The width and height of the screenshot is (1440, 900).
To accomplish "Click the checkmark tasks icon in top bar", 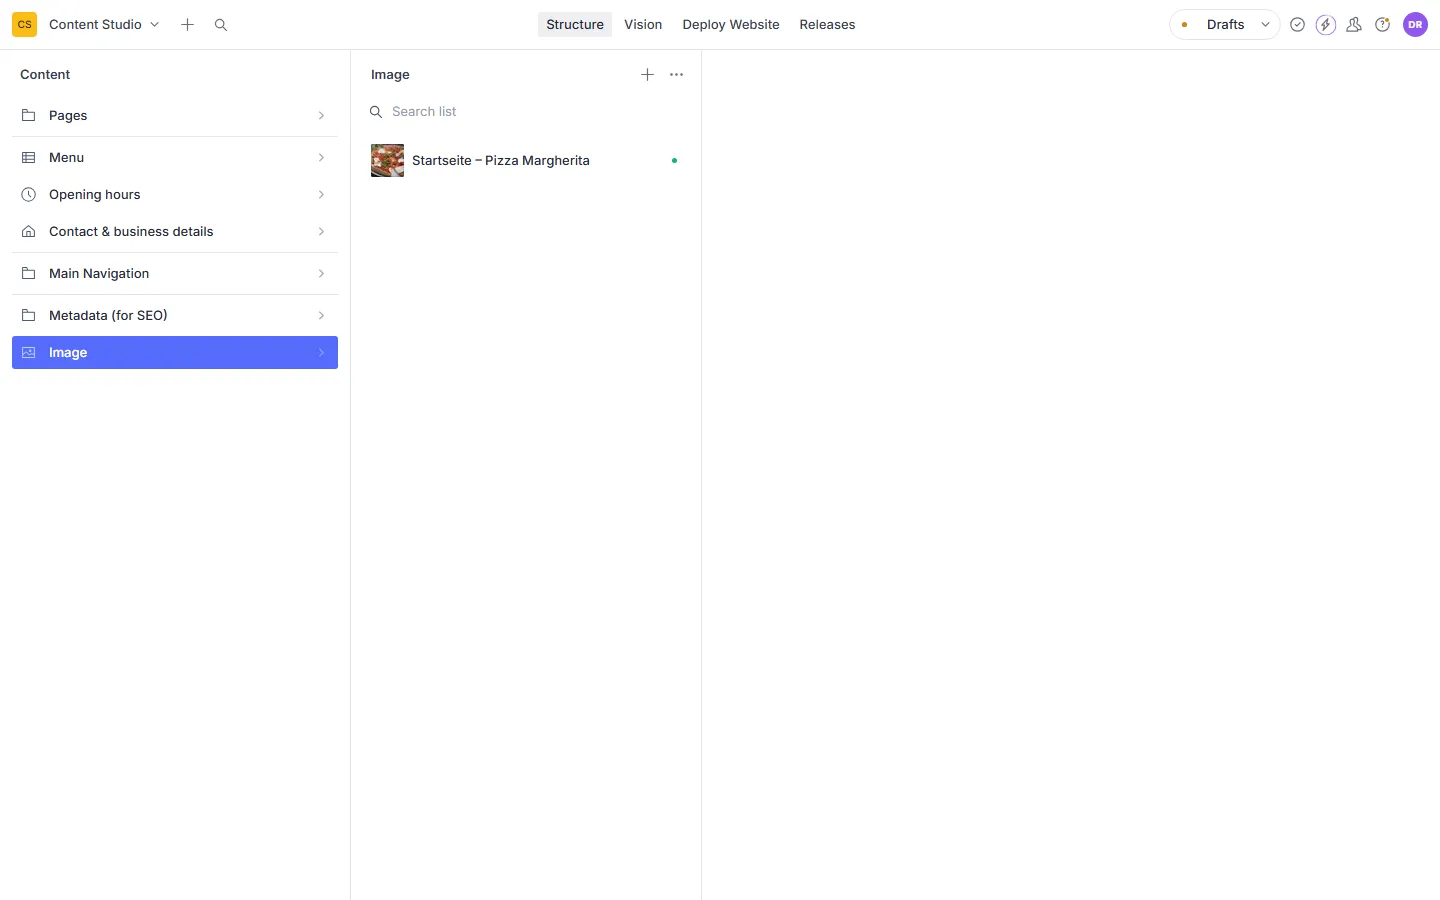I will tap(1297, 24).
